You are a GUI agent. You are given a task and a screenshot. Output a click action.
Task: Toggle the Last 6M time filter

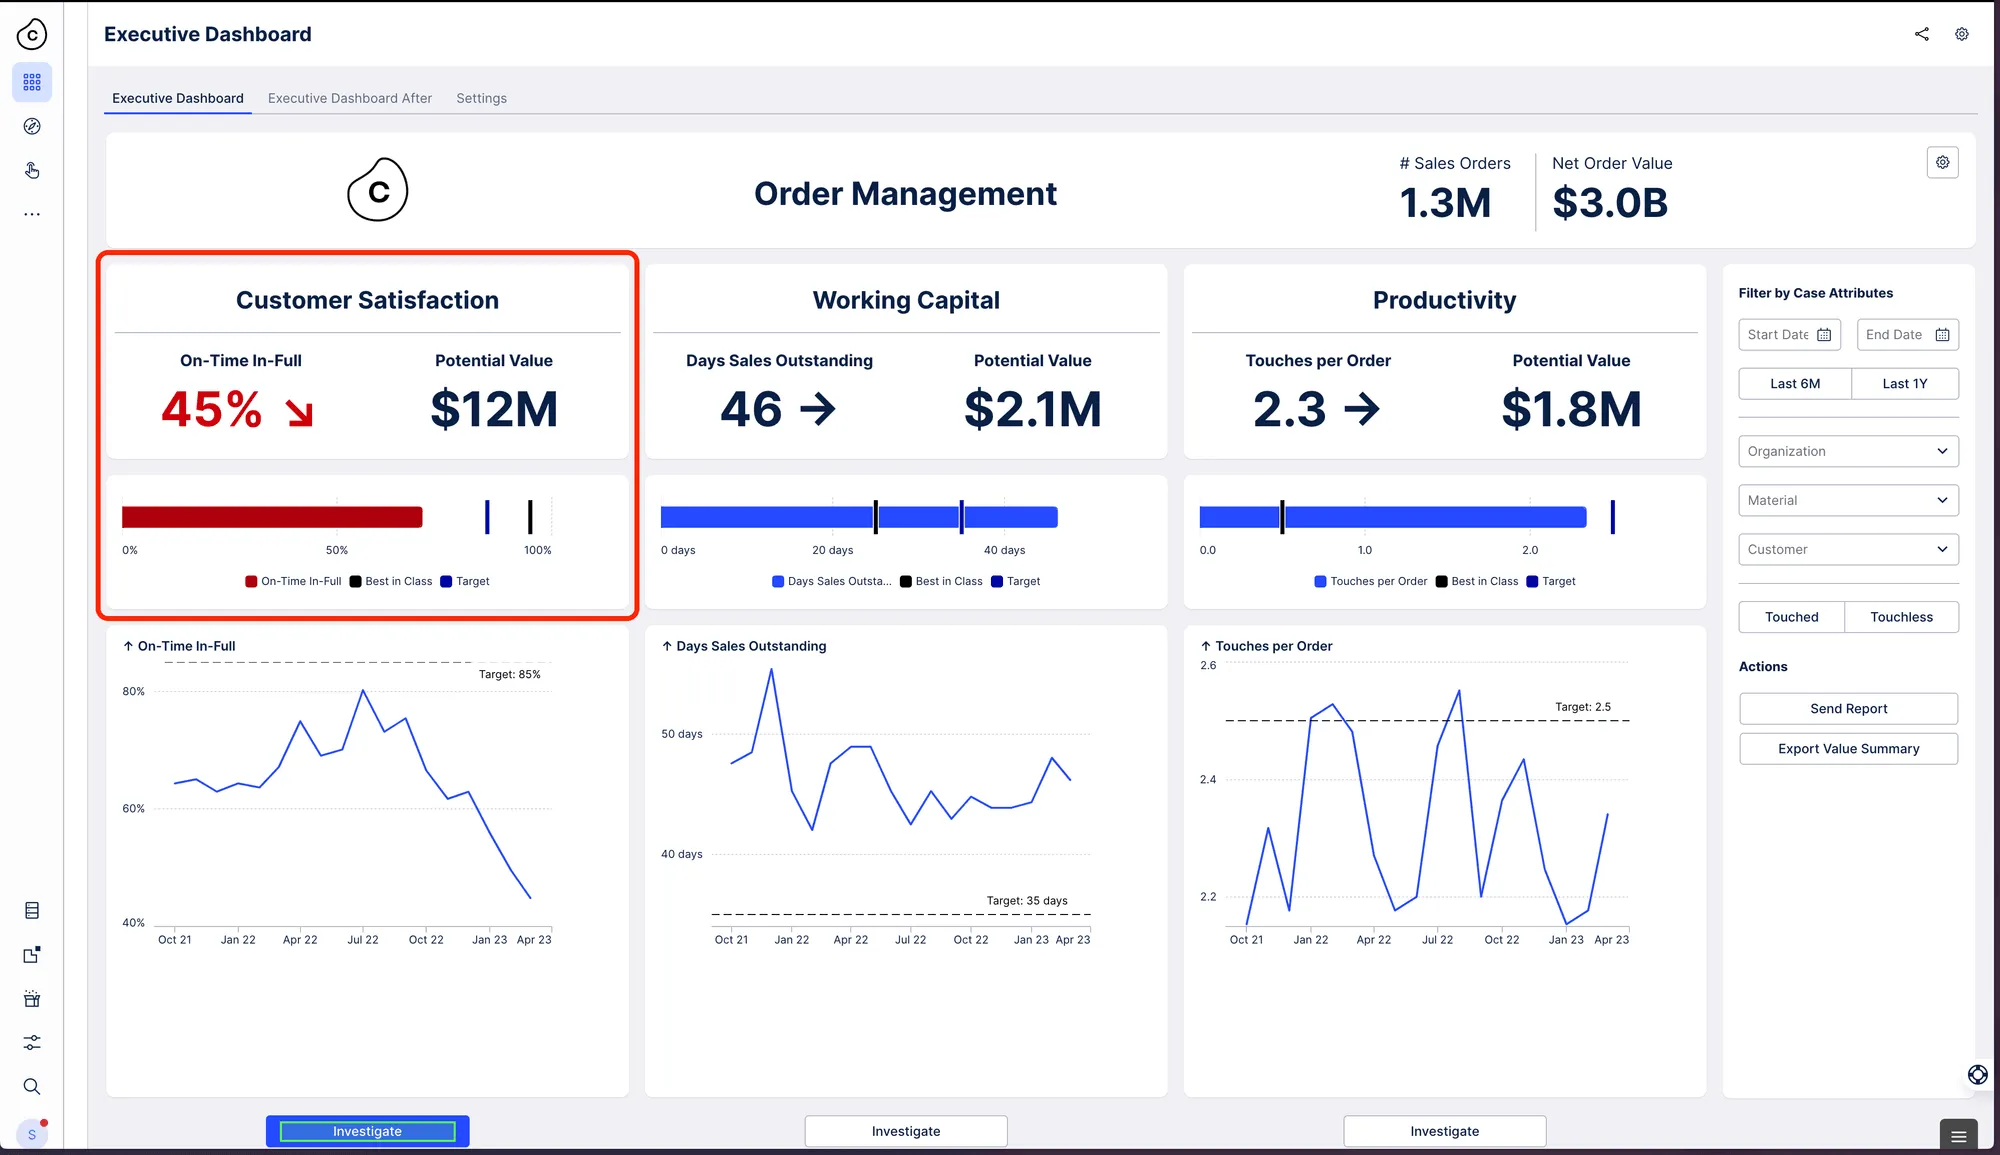[1795, 384]
